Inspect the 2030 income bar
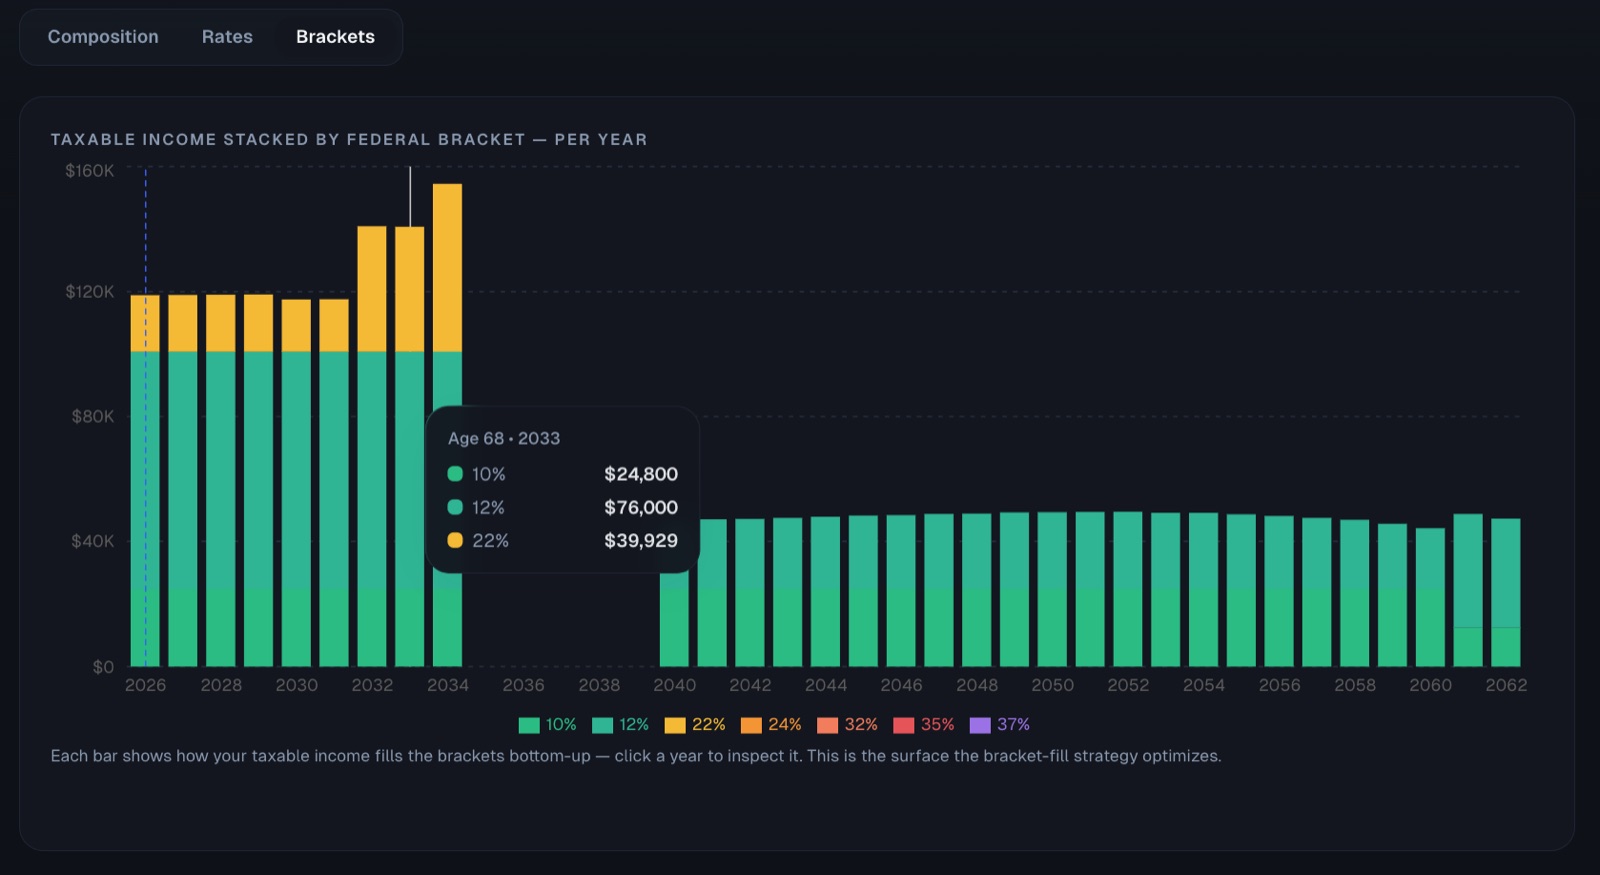The width and height of the screenshot is (1600, 875). (296, 483)
